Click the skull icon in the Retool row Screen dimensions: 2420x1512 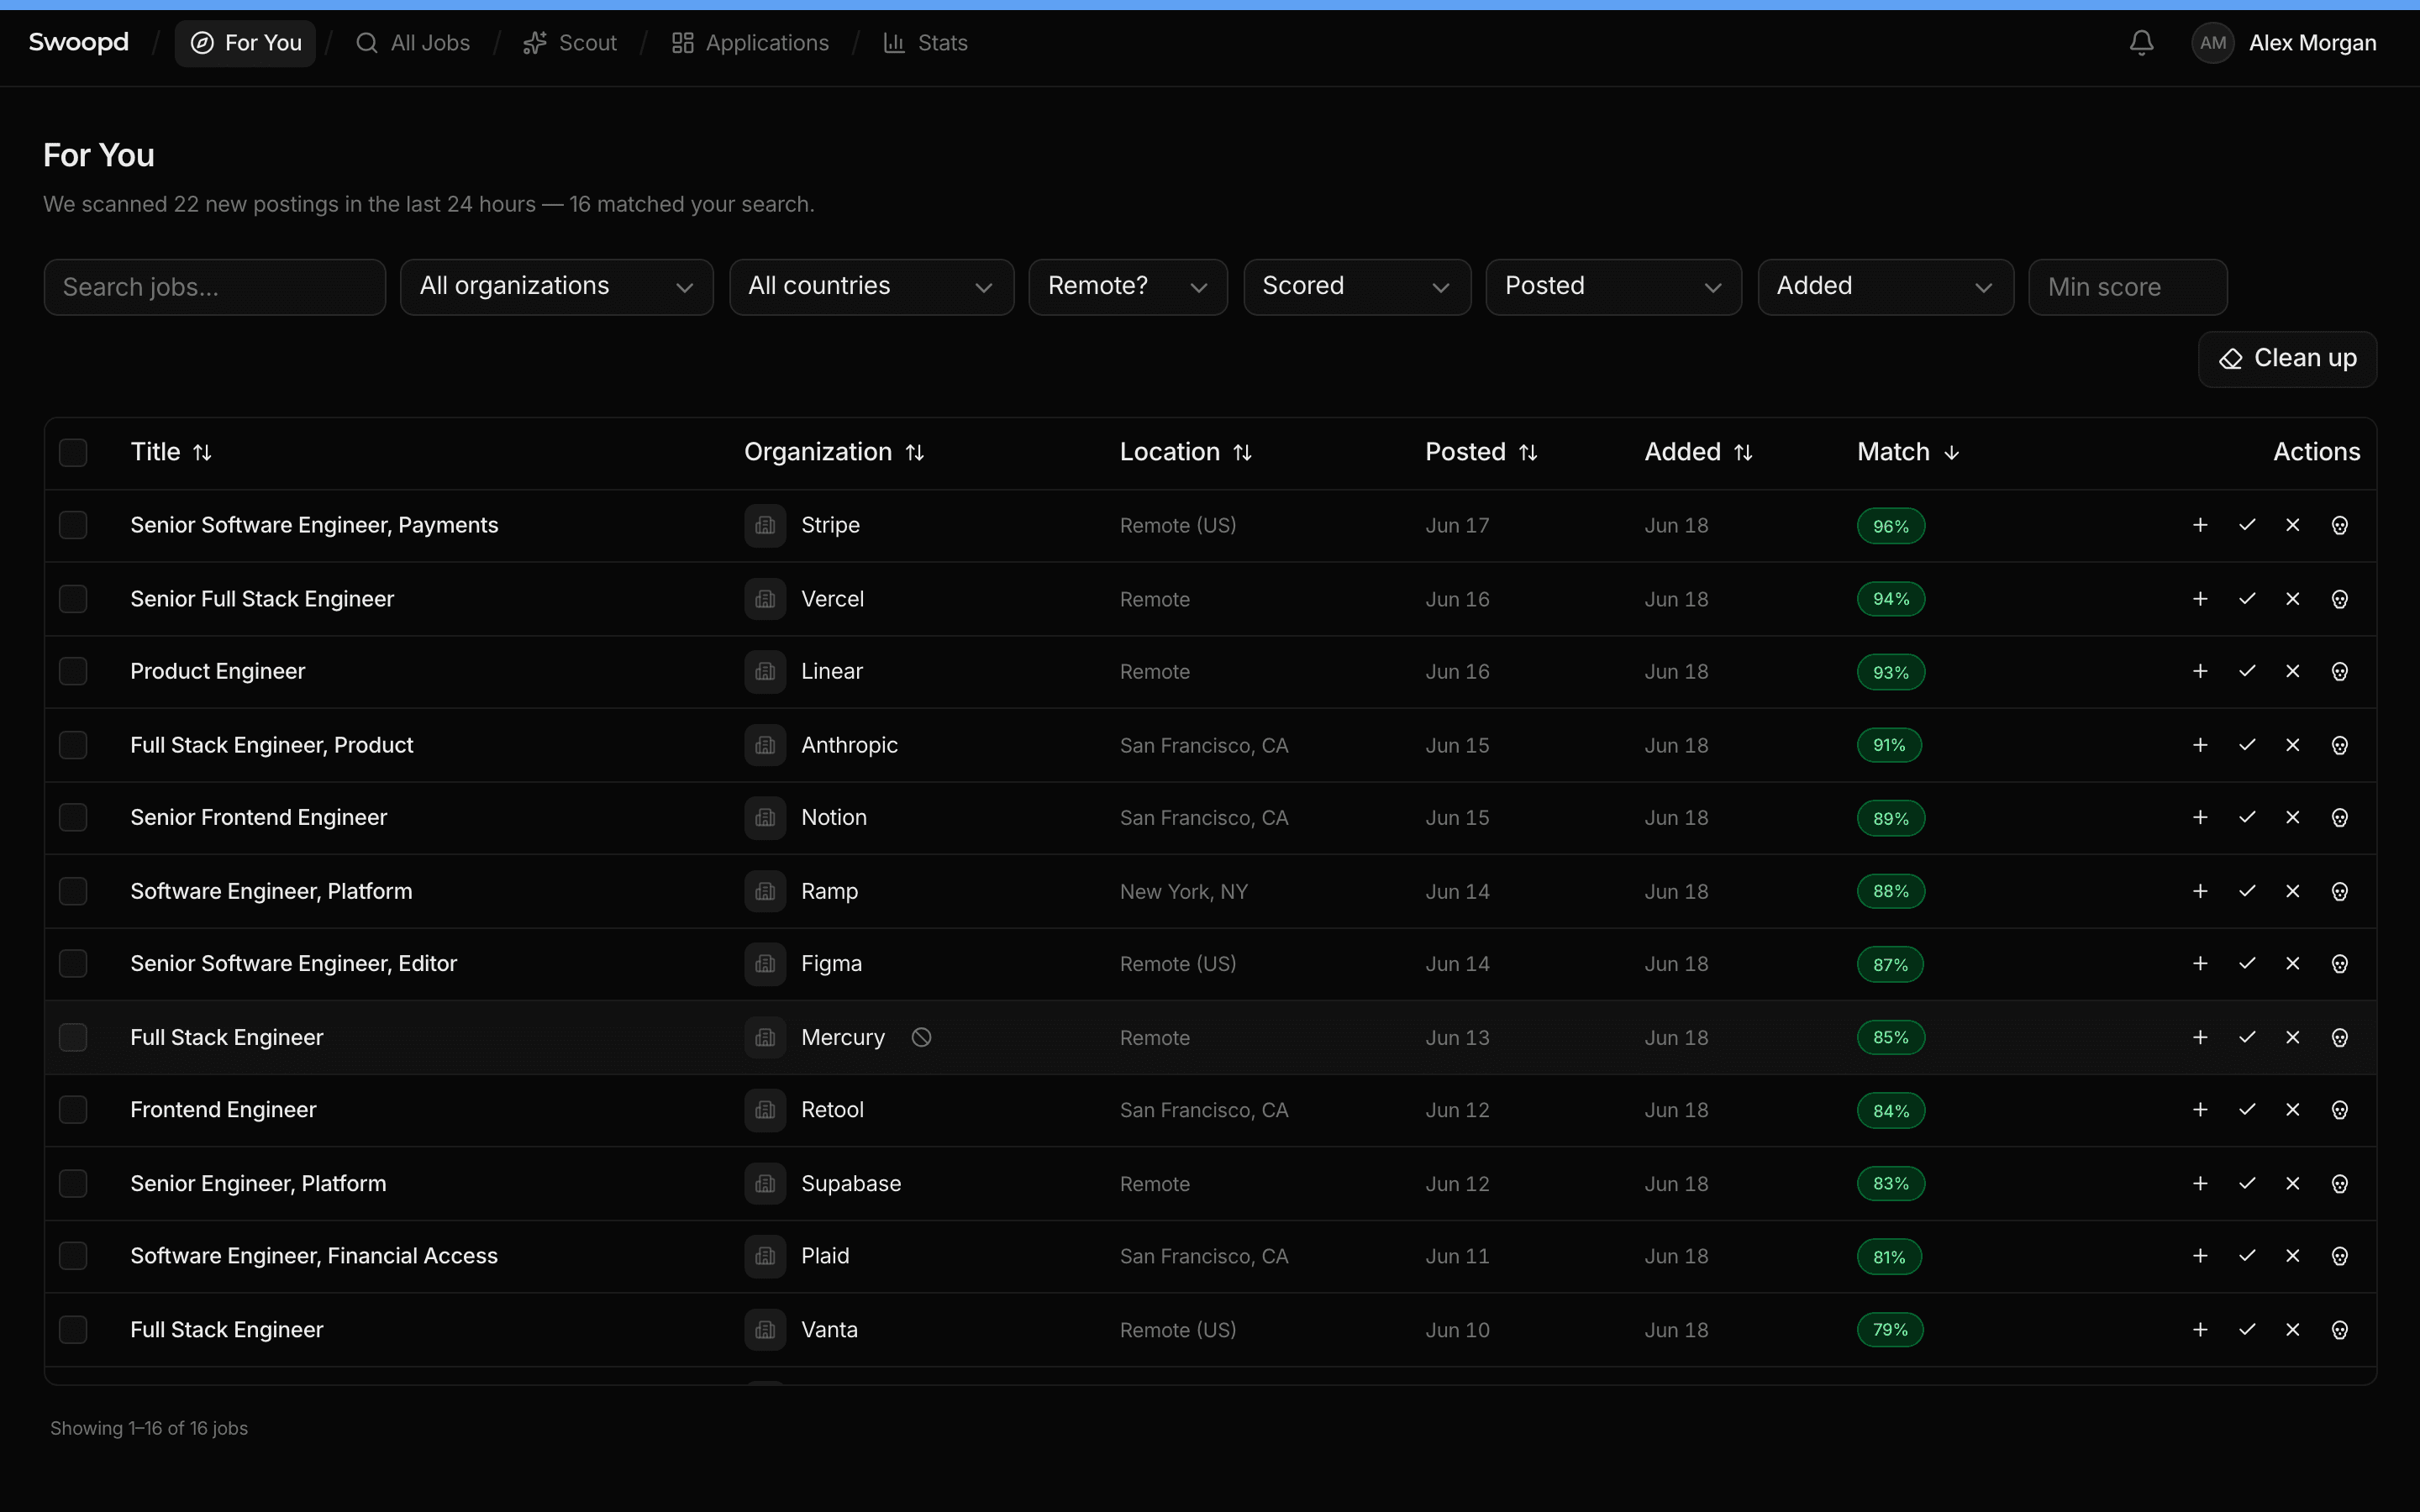[2340, 1109]
